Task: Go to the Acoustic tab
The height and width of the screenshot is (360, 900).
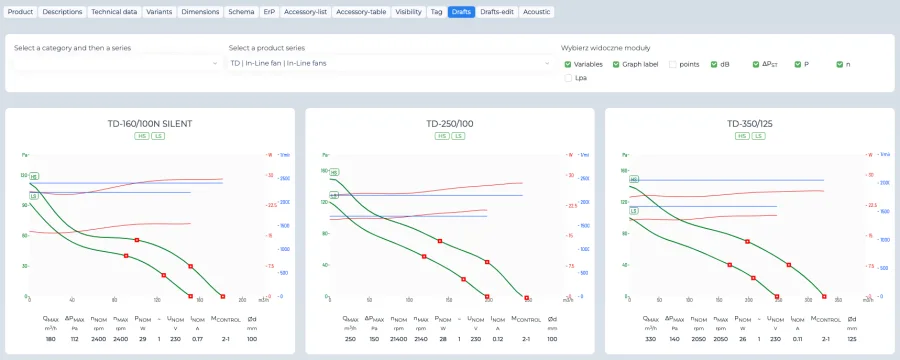Action: (537, 11)
